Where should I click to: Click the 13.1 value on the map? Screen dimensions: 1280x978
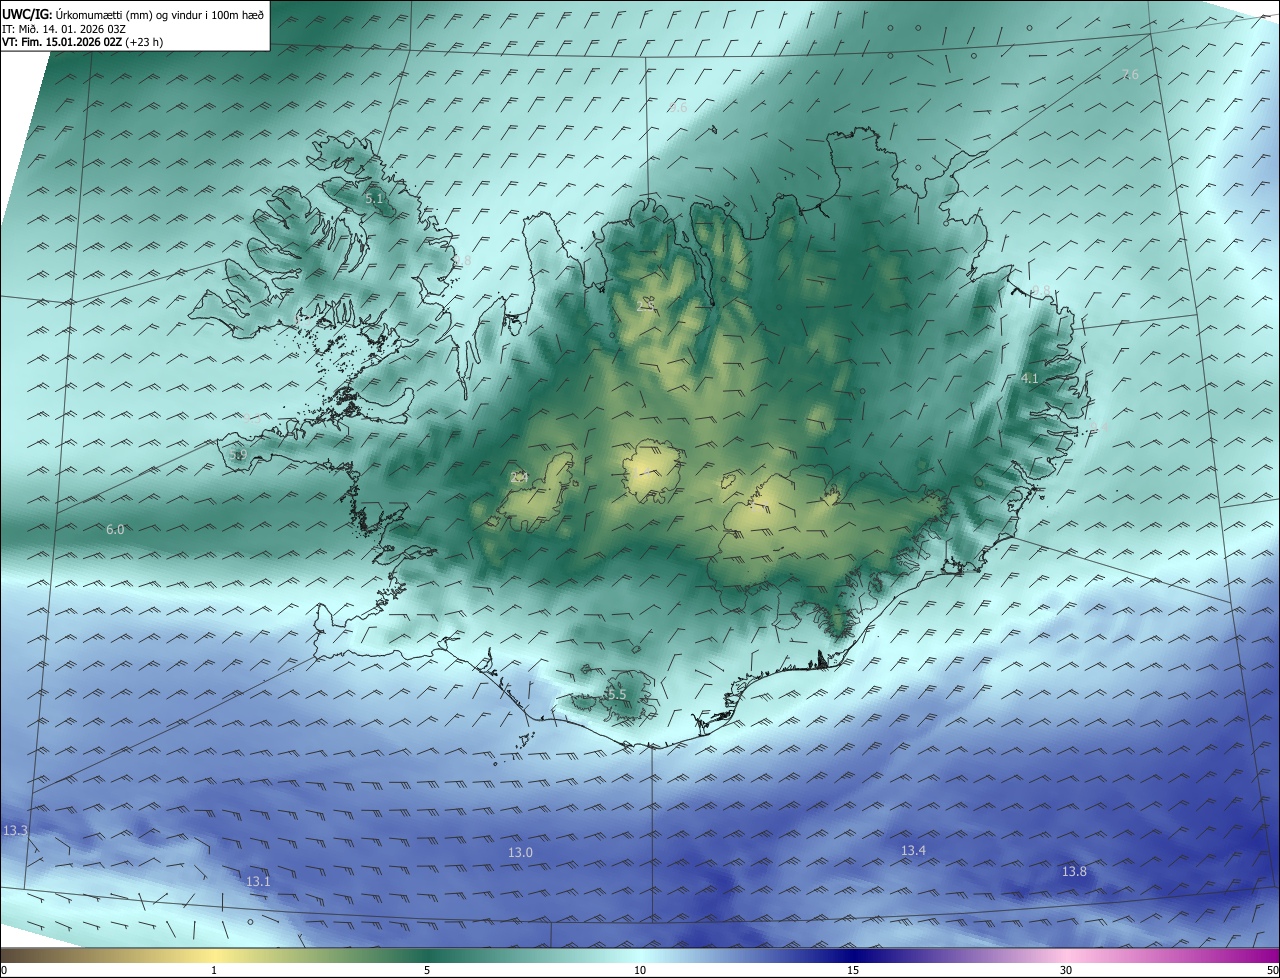point(258,881)
